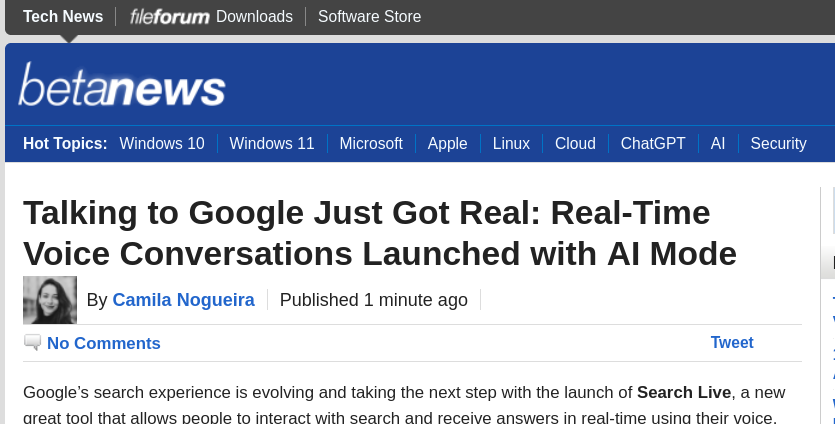
Task: Open the AI topic
Action: tap(718, 143)
